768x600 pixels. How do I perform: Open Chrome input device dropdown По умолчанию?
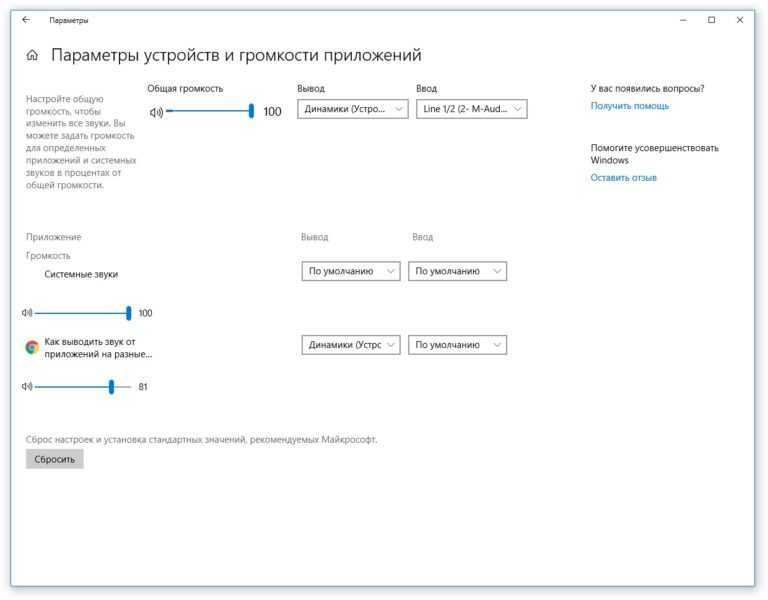(457, 345)
